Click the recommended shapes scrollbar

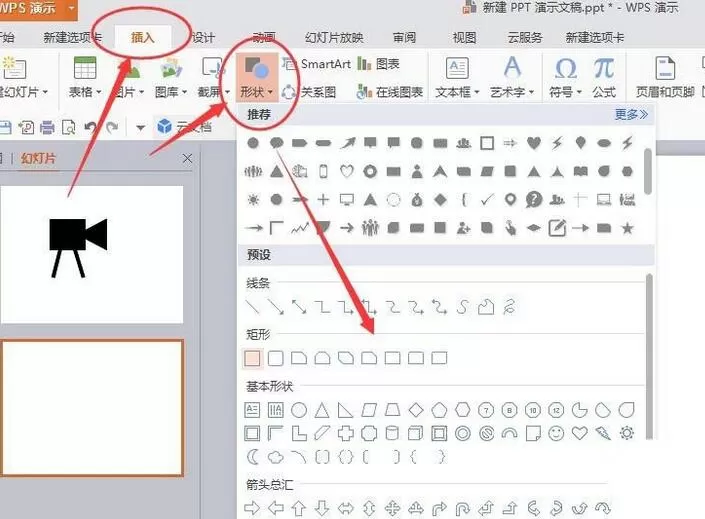coord(648,171)
